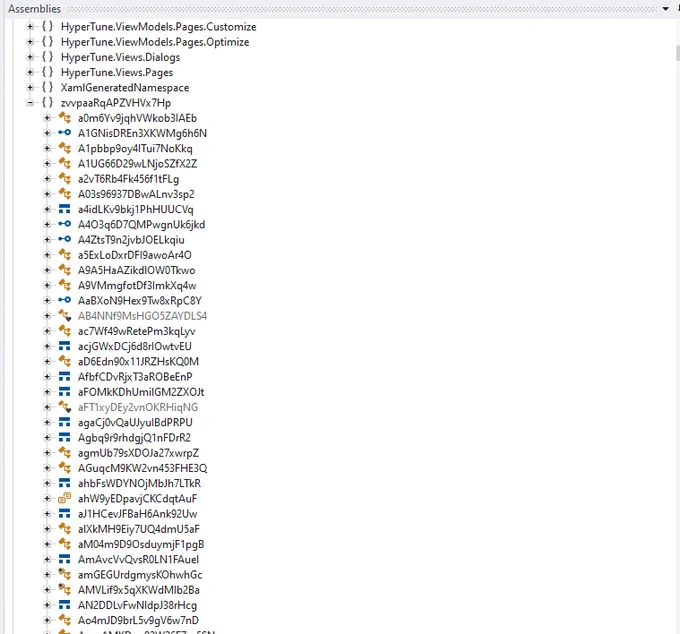Select aIXkMH9Eiy7UQ4dmU5aF tree item
The image size is (680, 634).
coord(139,529)
